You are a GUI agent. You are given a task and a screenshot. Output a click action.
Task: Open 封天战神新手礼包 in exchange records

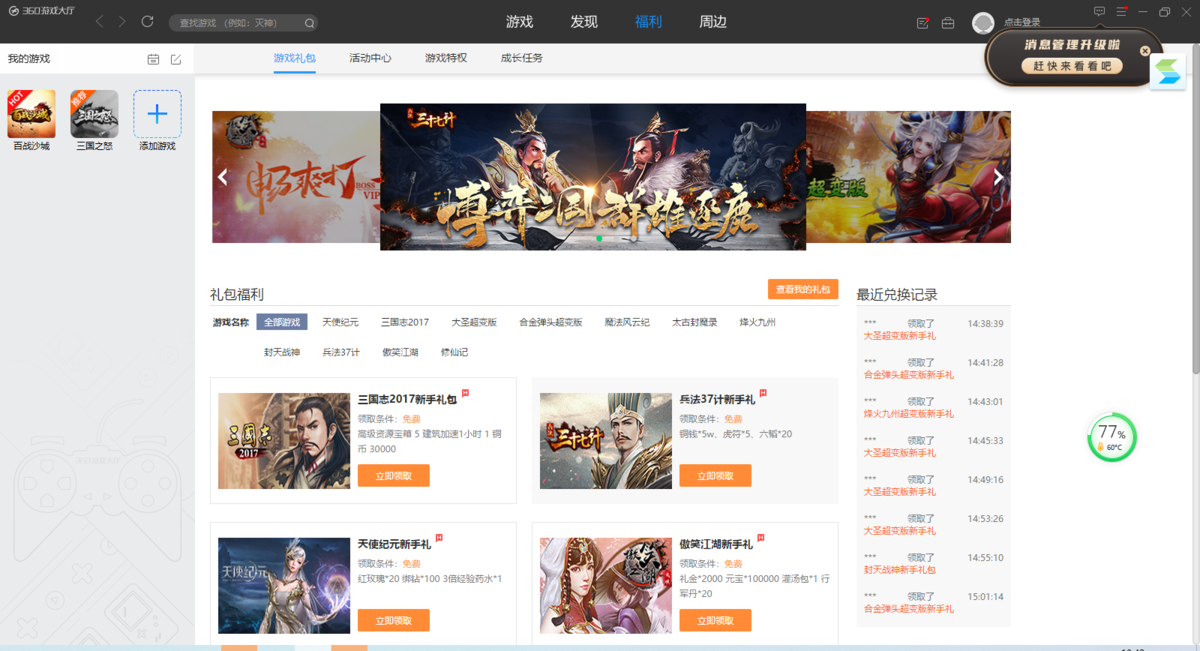pyautogui.click(x=900, y=570)
